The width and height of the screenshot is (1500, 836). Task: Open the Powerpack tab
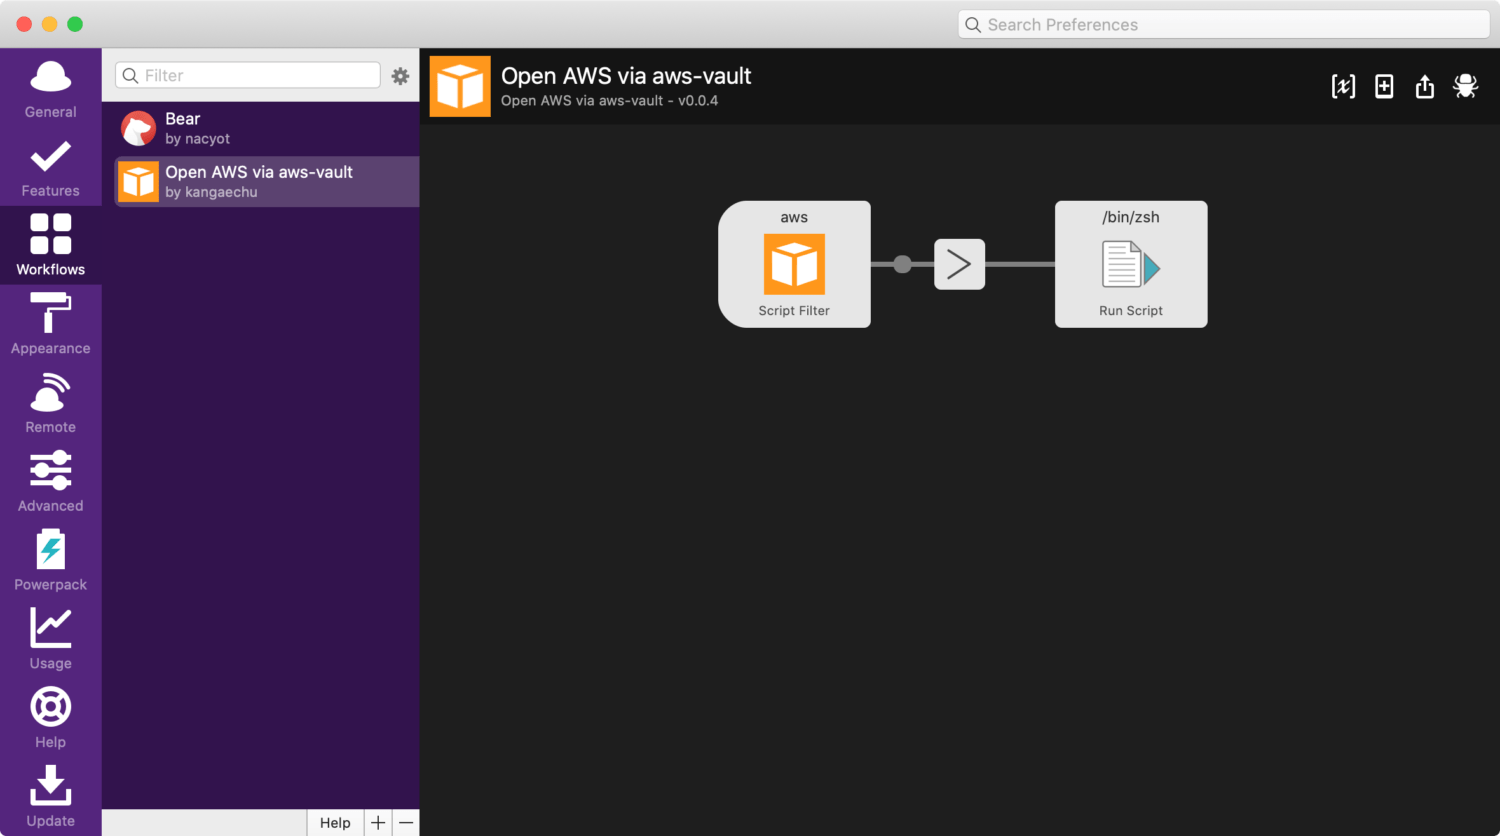click(50, 560)
